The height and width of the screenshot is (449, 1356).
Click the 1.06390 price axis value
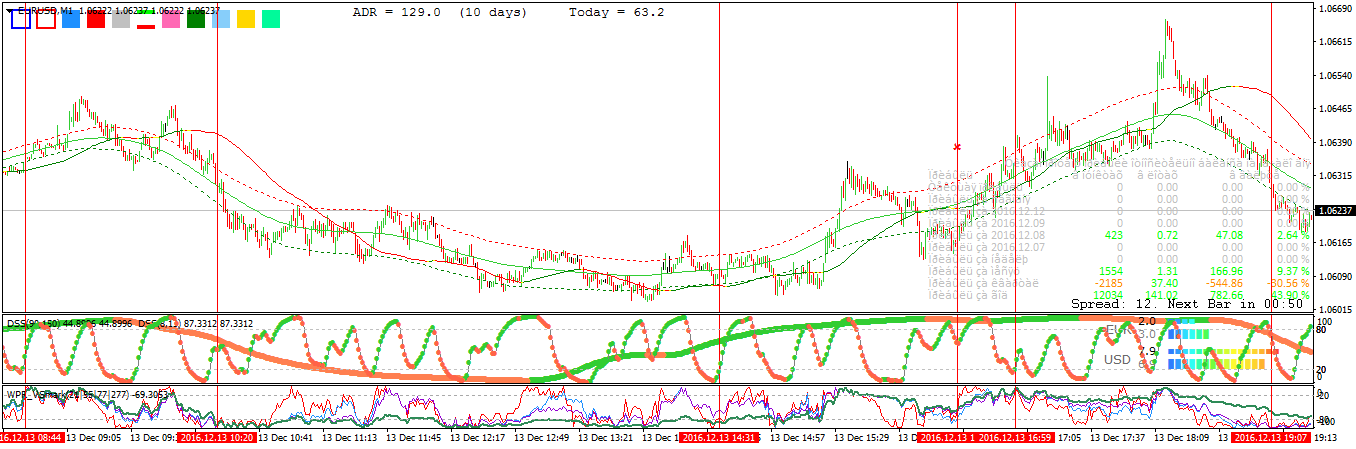(x=1337, y=142)
